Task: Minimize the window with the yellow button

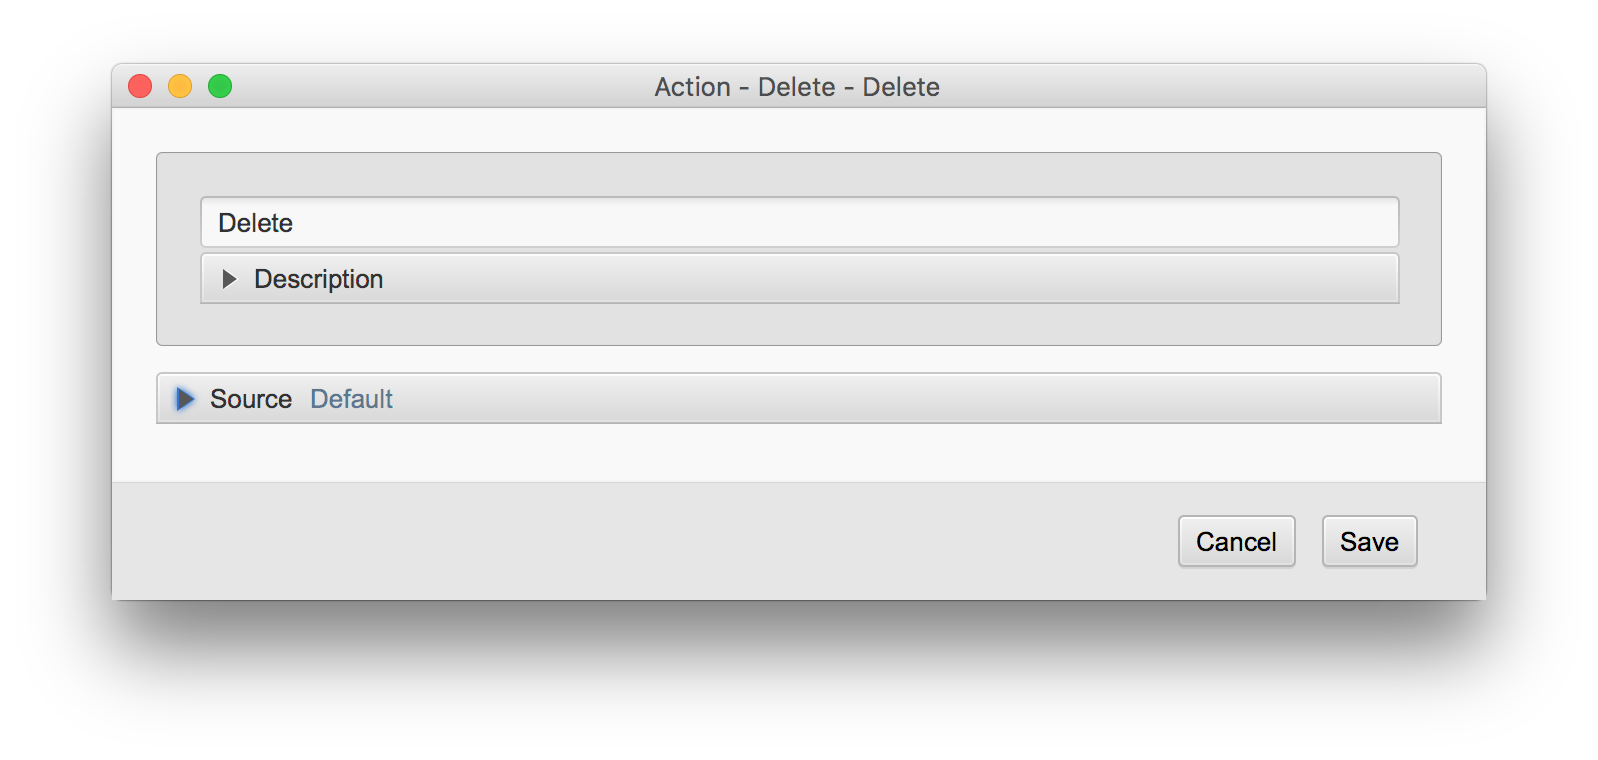Action: coord(180,87)
